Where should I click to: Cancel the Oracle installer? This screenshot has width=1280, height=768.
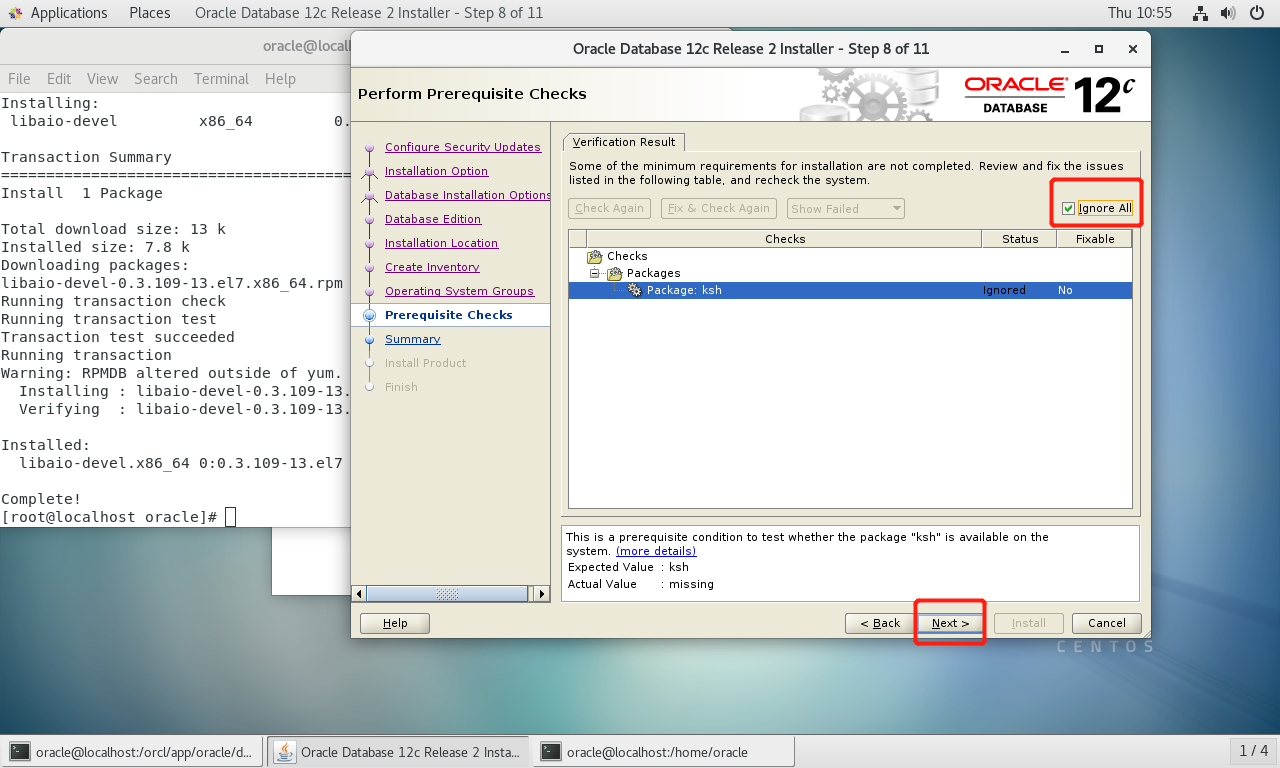click(x=1107, y=623)
